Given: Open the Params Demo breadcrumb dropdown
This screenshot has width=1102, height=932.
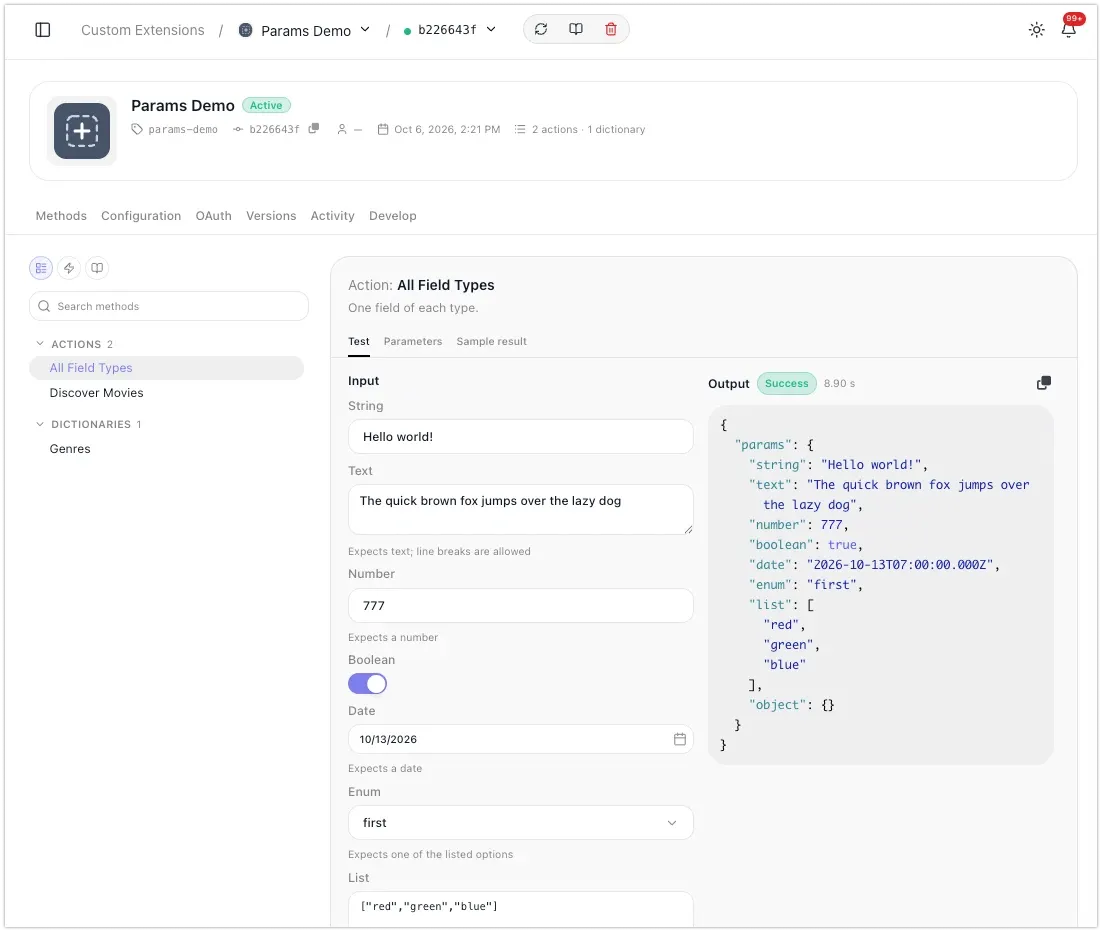Looking at the screenshot, I should [305, 30].
